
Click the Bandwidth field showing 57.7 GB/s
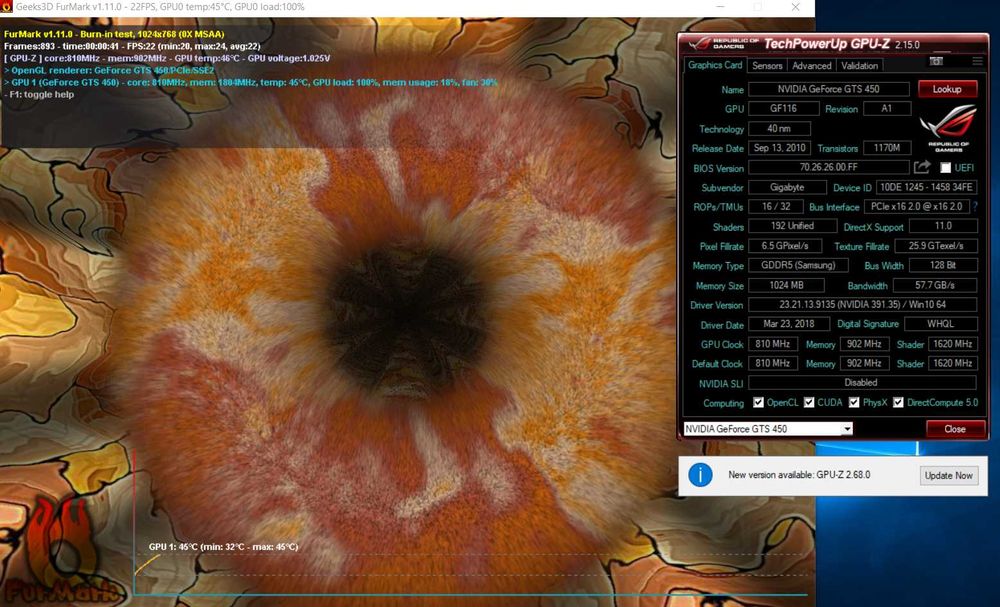[935, 286]
